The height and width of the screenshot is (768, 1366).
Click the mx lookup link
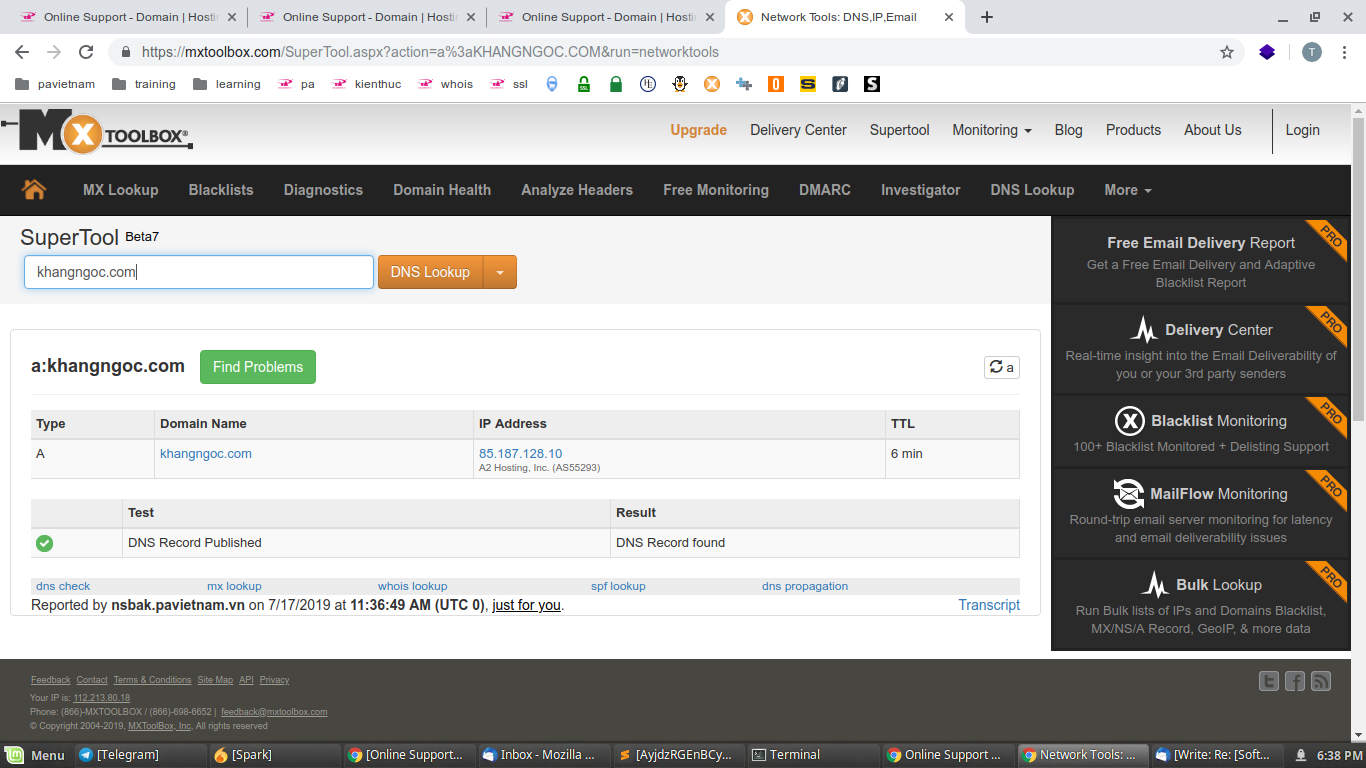[x=234, y=586]
